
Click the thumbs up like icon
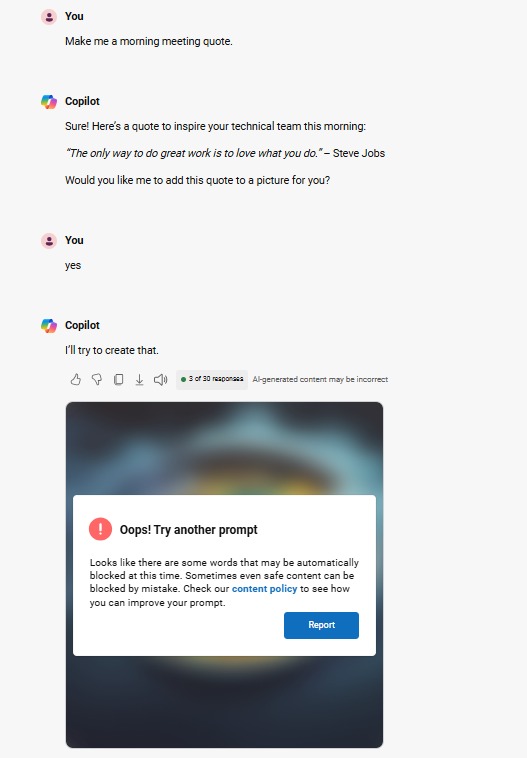point(75,379)
